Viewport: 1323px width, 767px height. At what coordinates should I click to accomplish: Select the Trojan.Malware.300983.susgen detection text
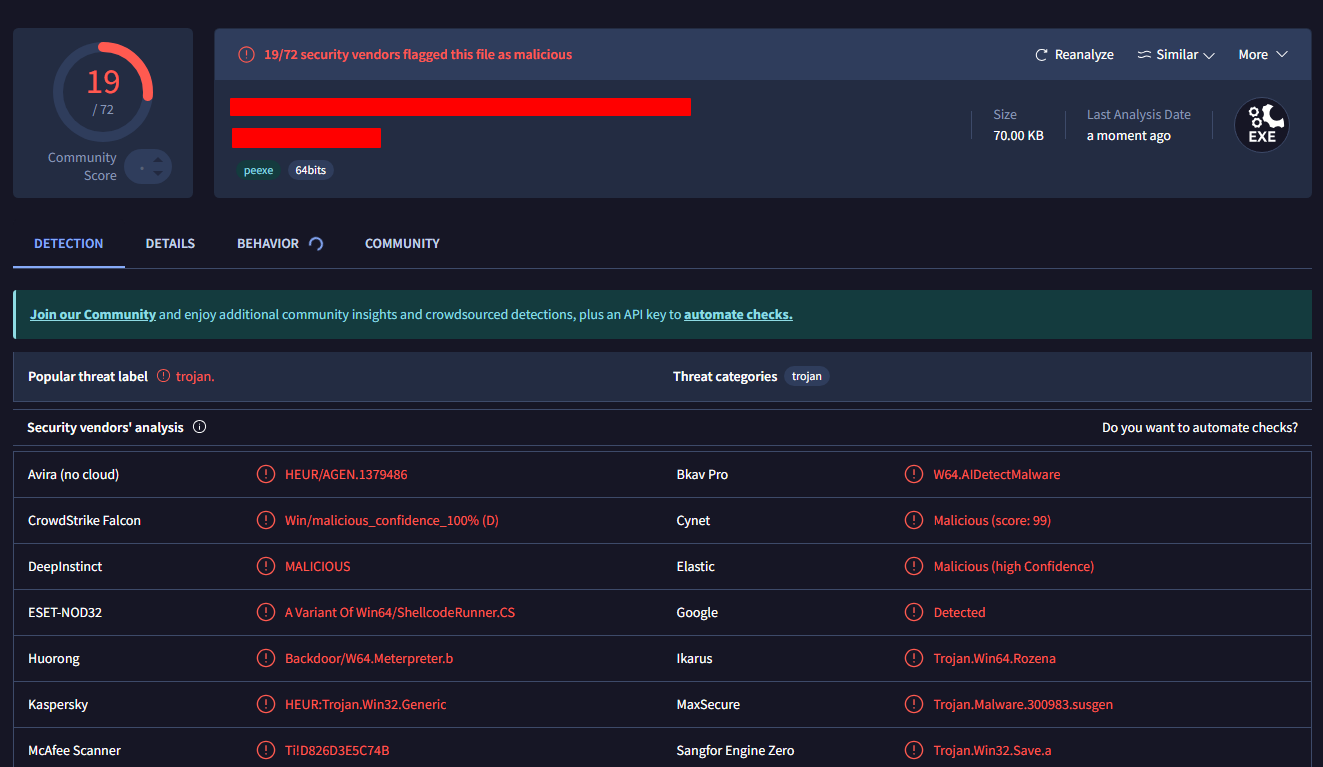[x=1023, y=704]
